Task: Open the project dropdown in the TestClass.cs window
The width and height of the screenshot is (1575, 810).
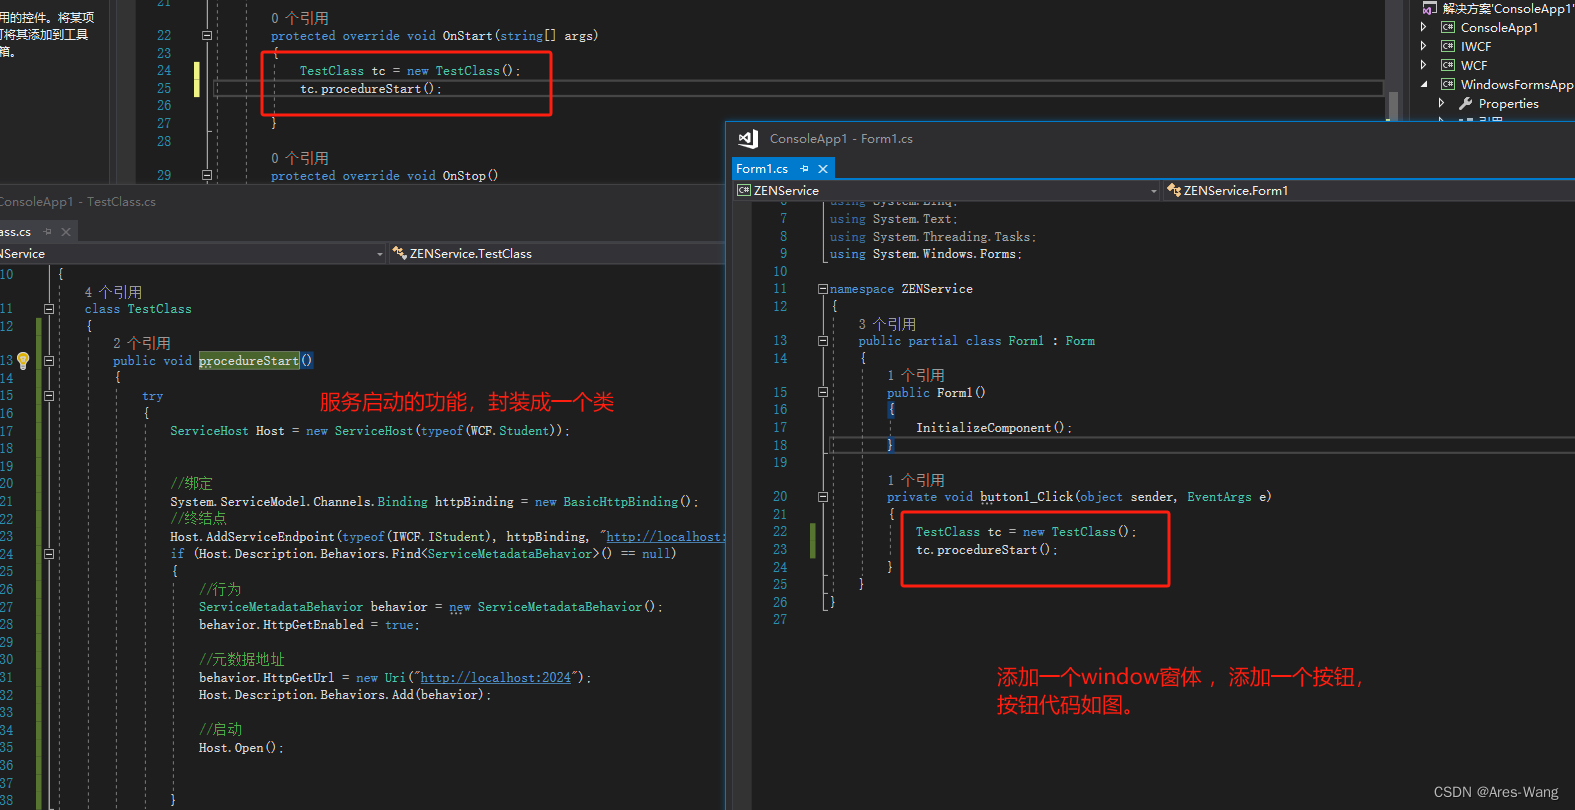Action: 379,254
